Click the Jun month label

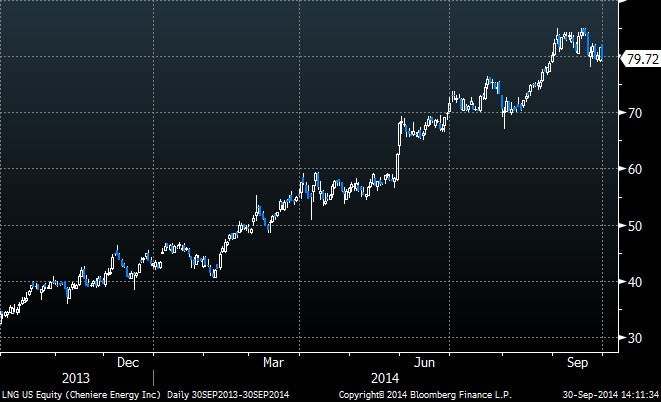[x=424, y=362]
